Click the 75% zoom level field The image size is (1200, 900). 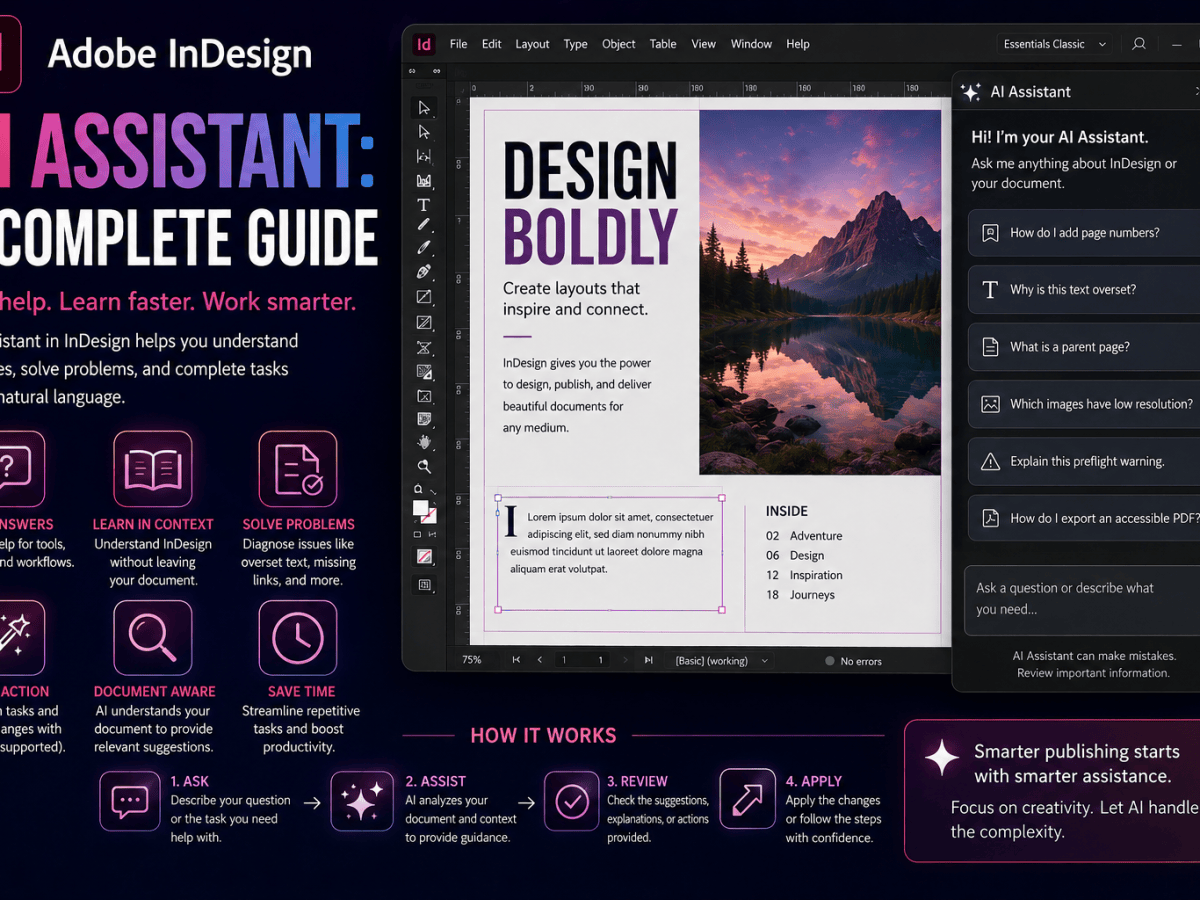coord(472,660)
